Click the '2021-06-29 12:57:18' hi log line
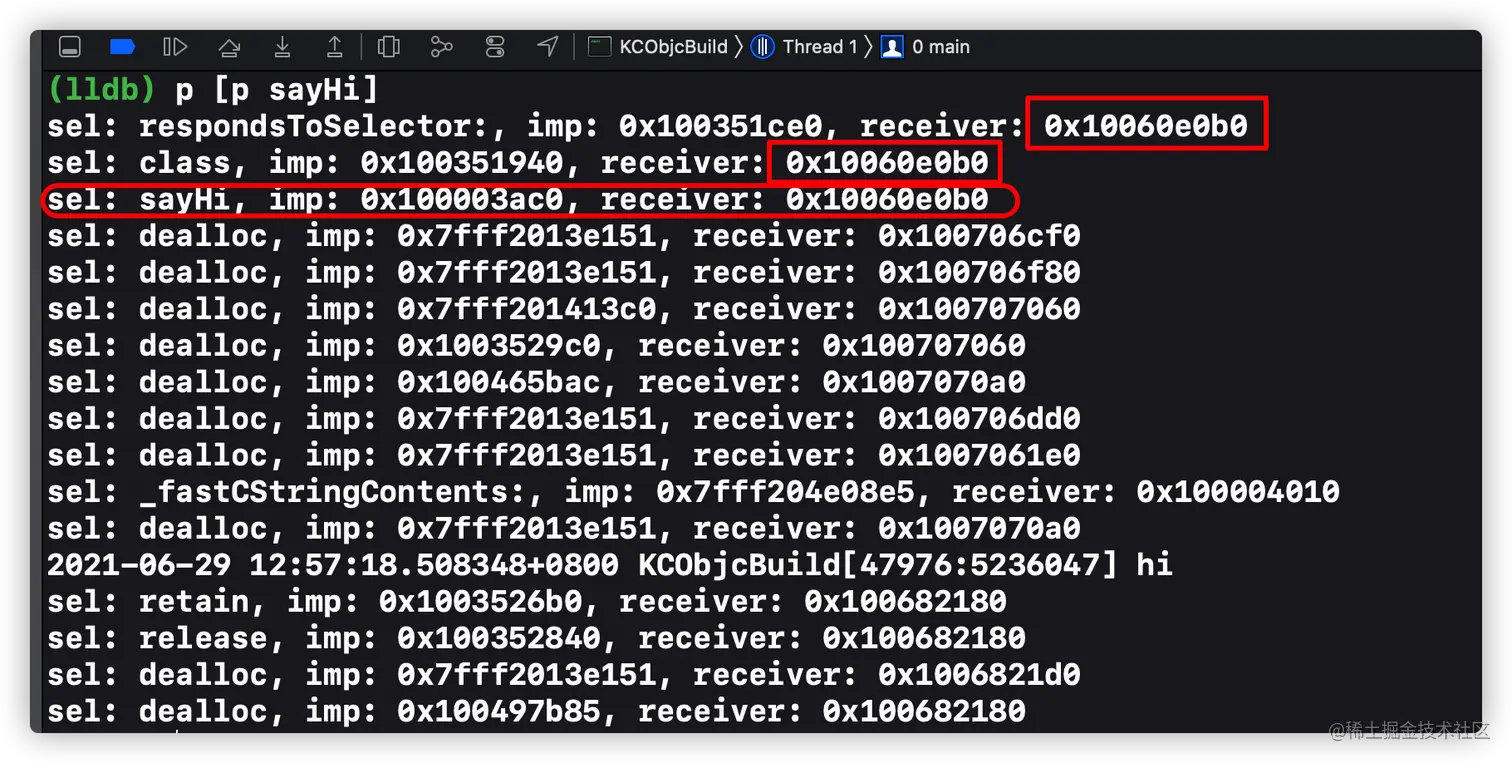The image size is (1512, 763). tap(610, 564)
